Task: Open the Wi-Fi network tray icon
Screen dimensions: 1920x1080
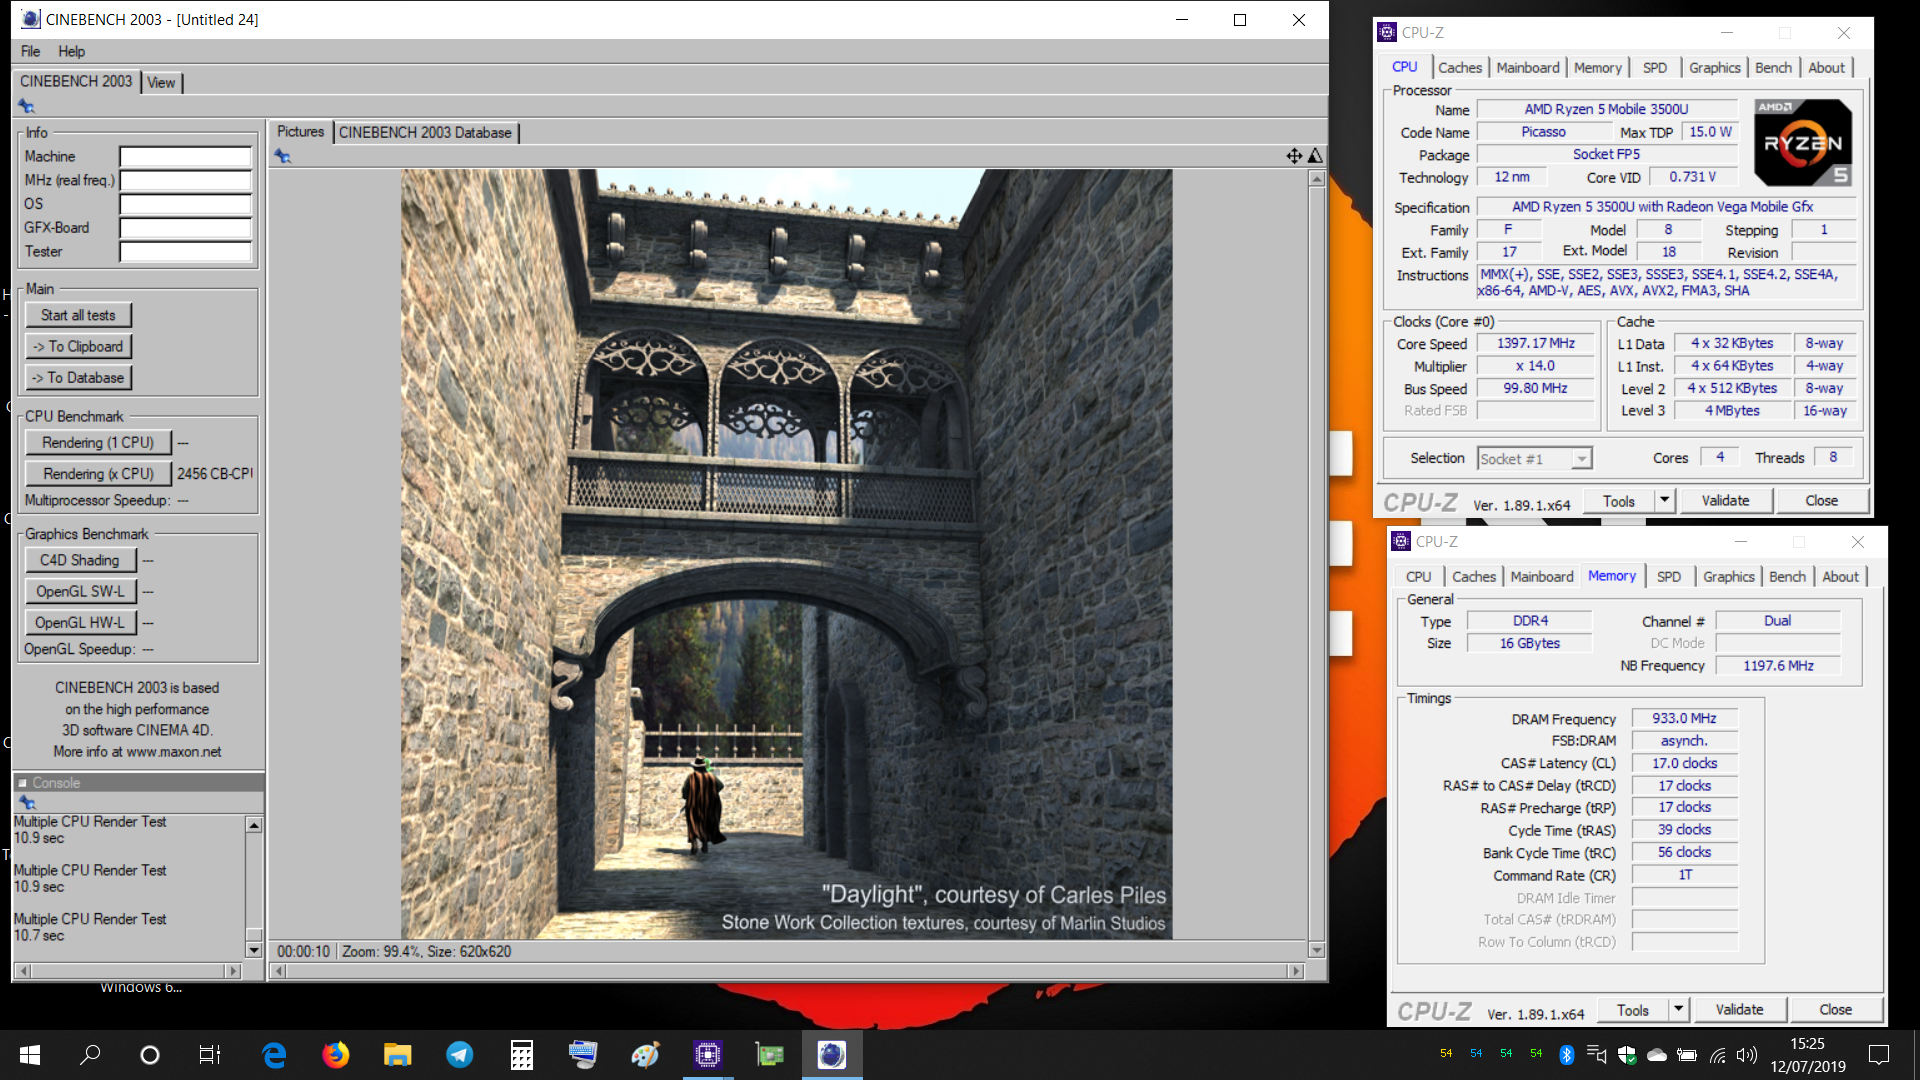Action: coord(1717,1055)
